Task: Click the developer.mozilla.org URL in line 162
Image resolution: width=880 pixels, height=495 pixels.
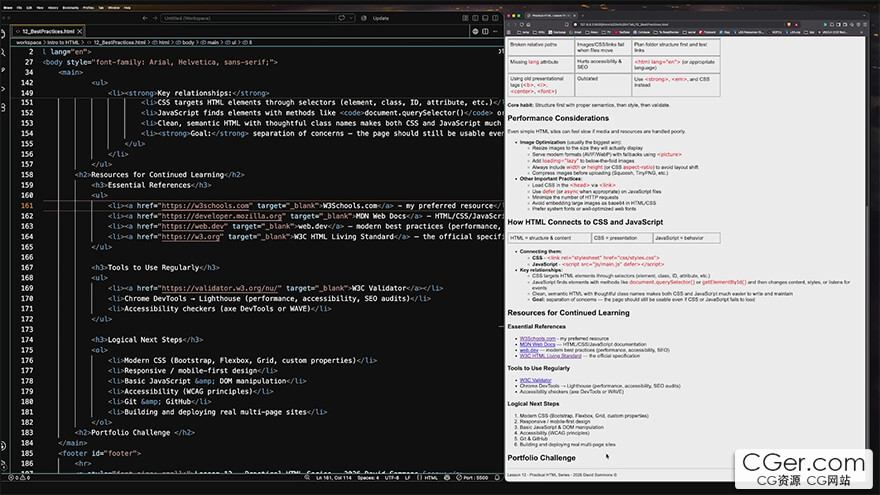Action: [222, 216]
